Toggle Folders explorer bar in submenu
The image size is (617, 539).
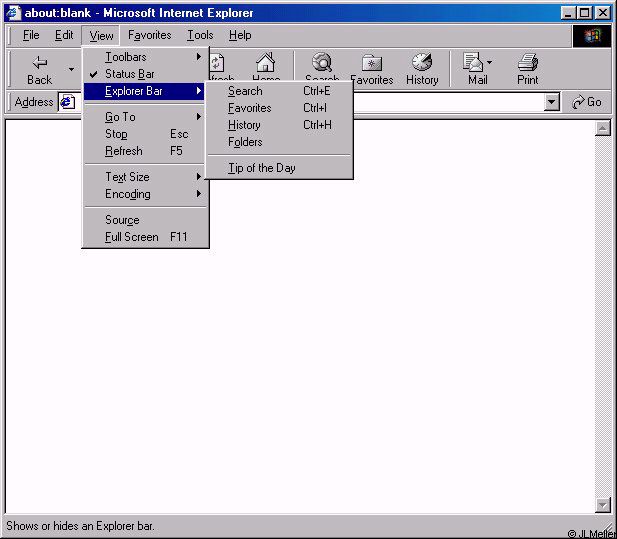click(x=245, y=142)
